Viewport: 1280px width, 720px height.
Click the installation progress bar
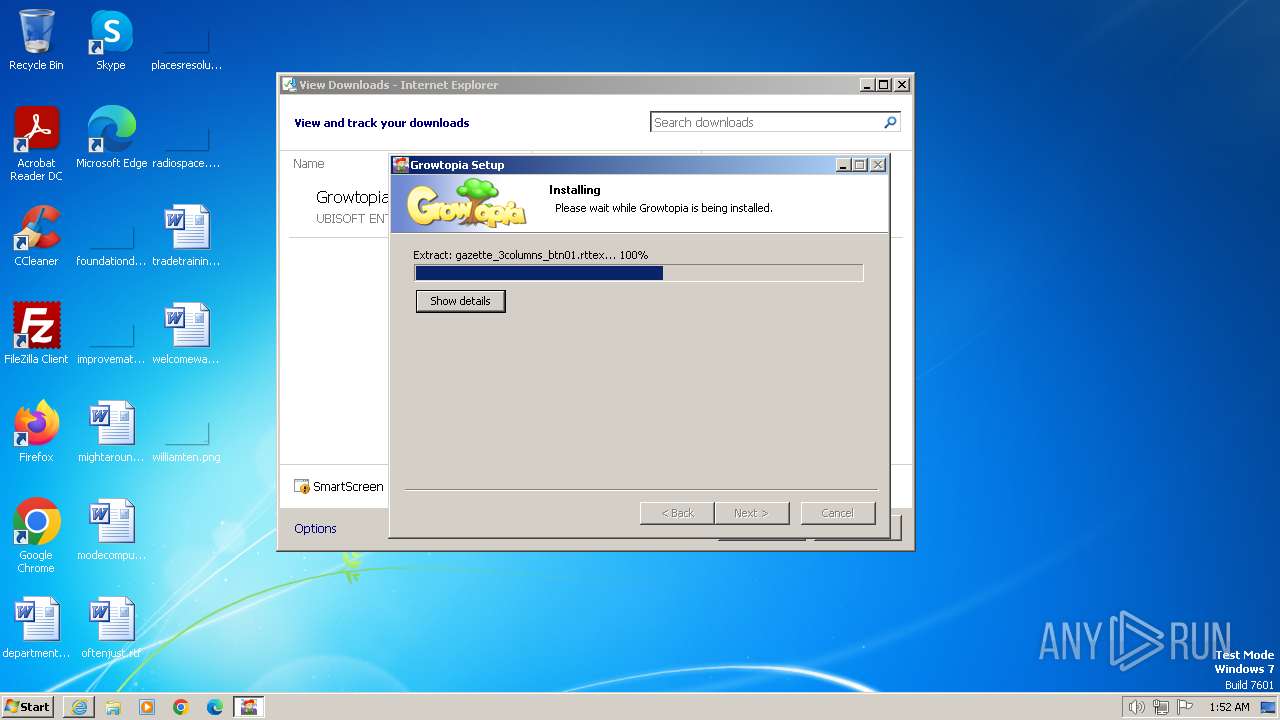(x=639, y=273)
